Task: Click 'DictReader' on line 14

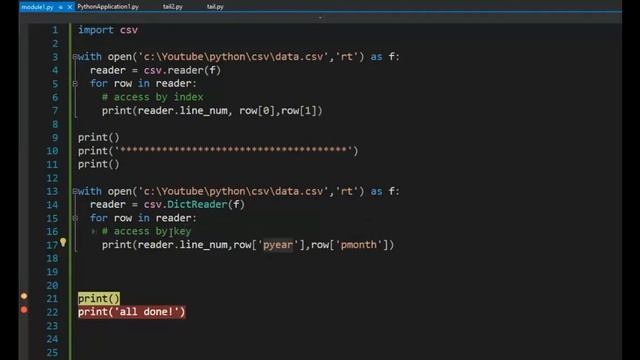Action: (x=197, y=204)
